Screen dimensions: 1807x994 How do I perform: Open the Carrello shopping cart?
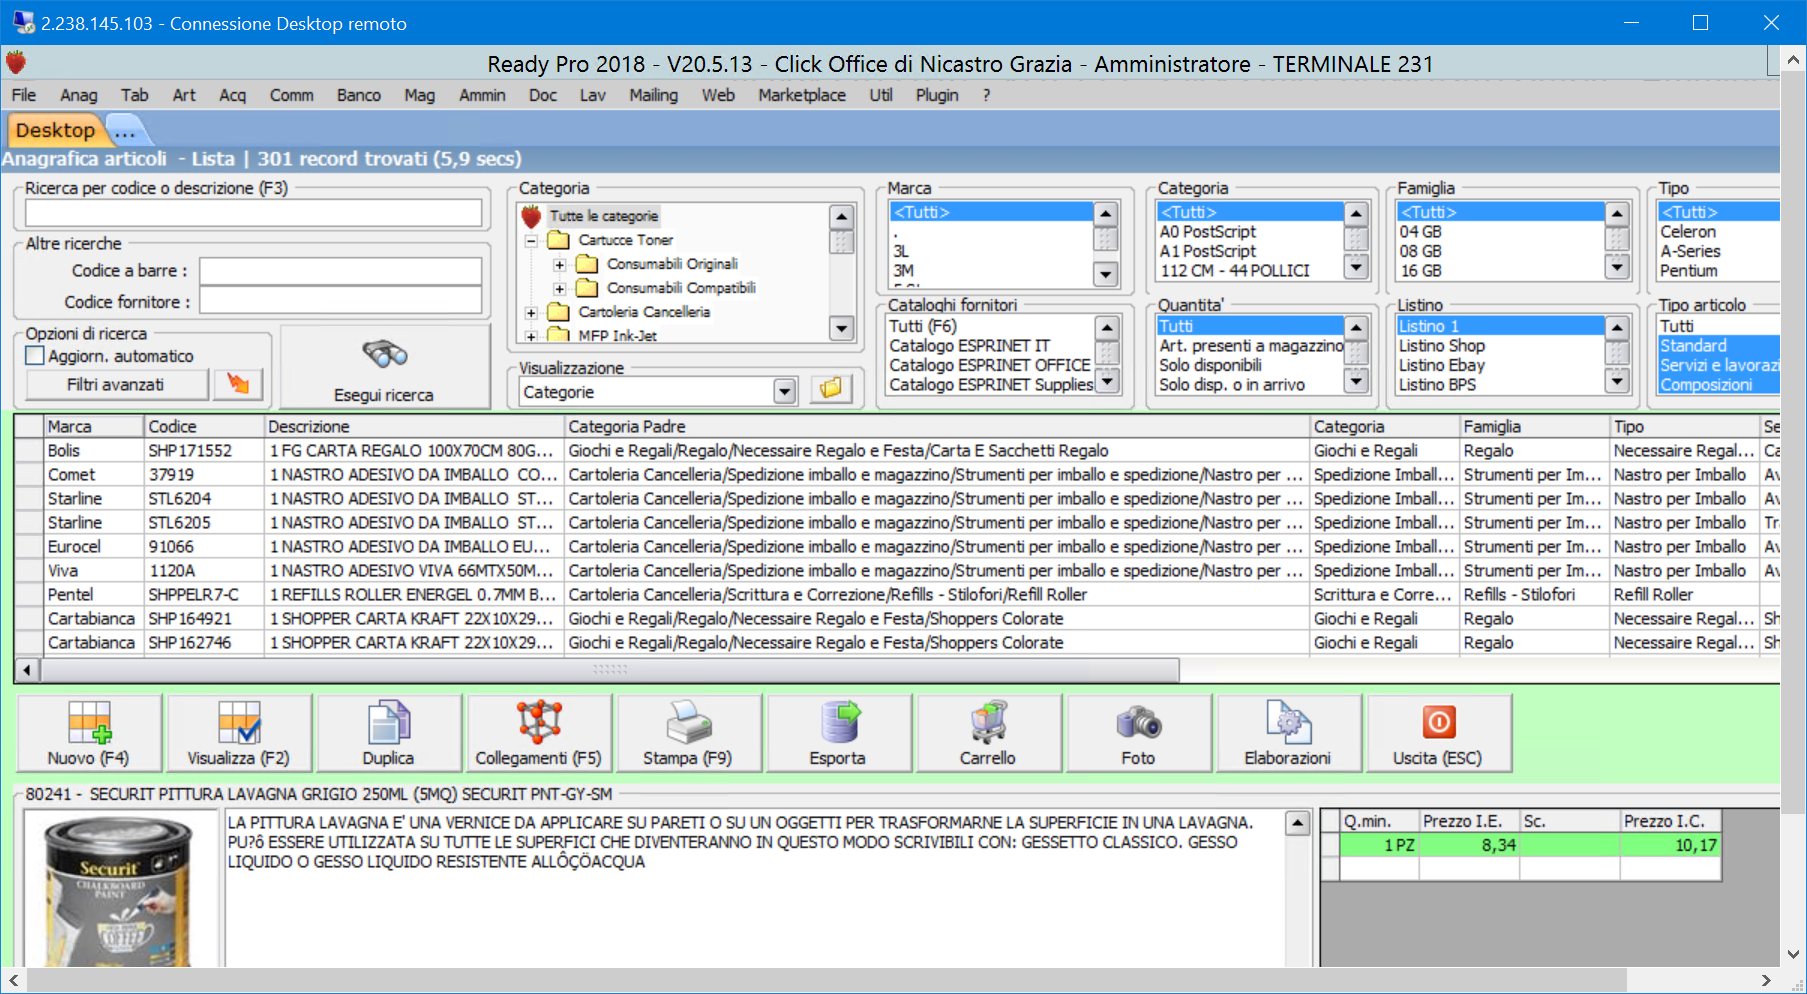[988, 733]
